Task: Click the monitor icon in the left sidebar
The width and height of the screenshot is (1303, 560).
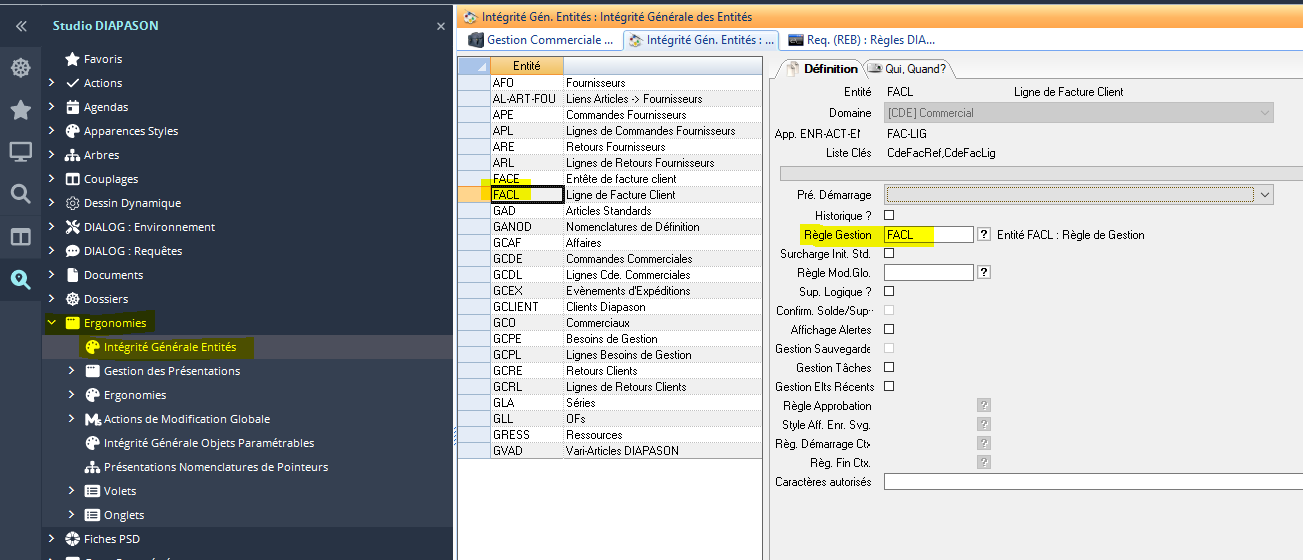Action: [20, 152]
